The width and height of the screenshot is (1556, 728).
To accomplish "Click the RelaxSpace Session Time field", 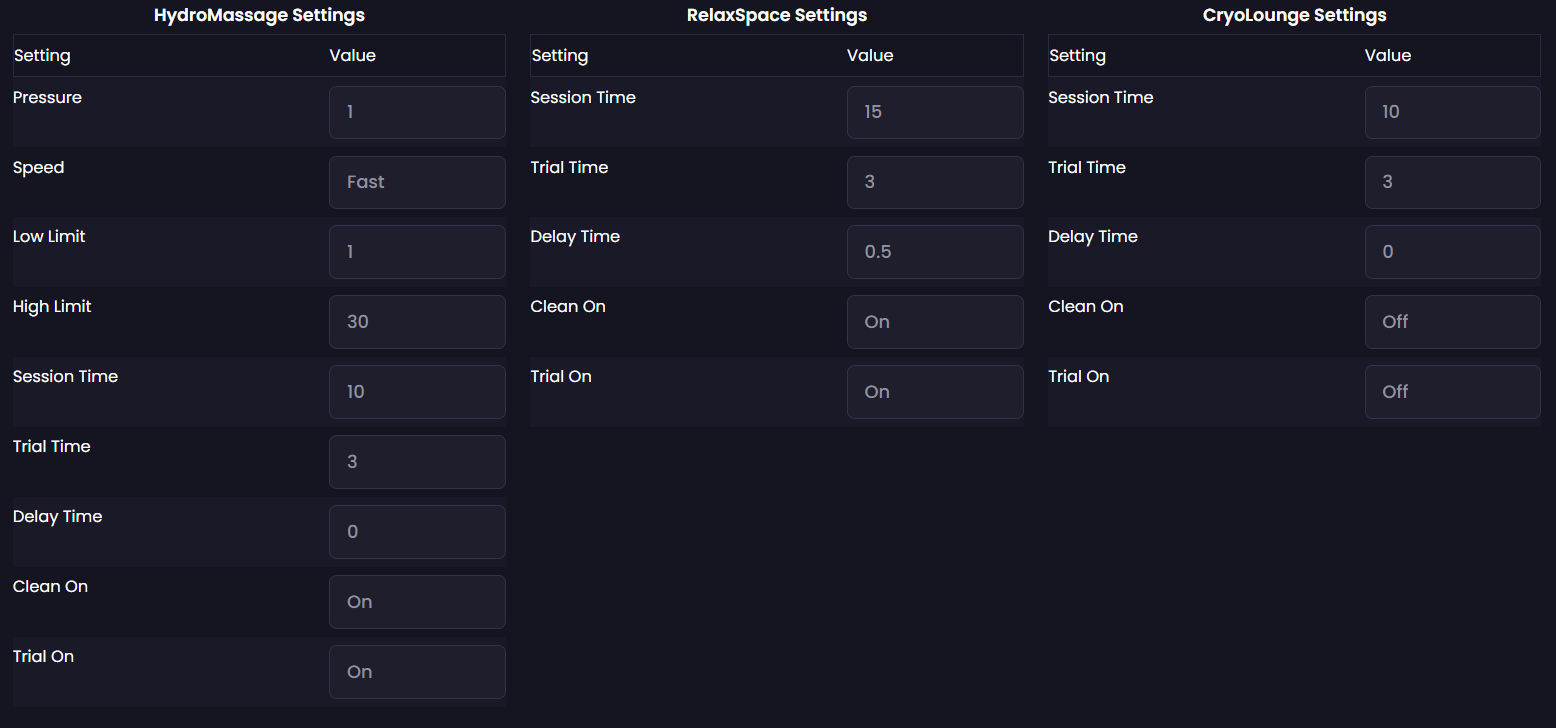I will (x=934, y=112).
